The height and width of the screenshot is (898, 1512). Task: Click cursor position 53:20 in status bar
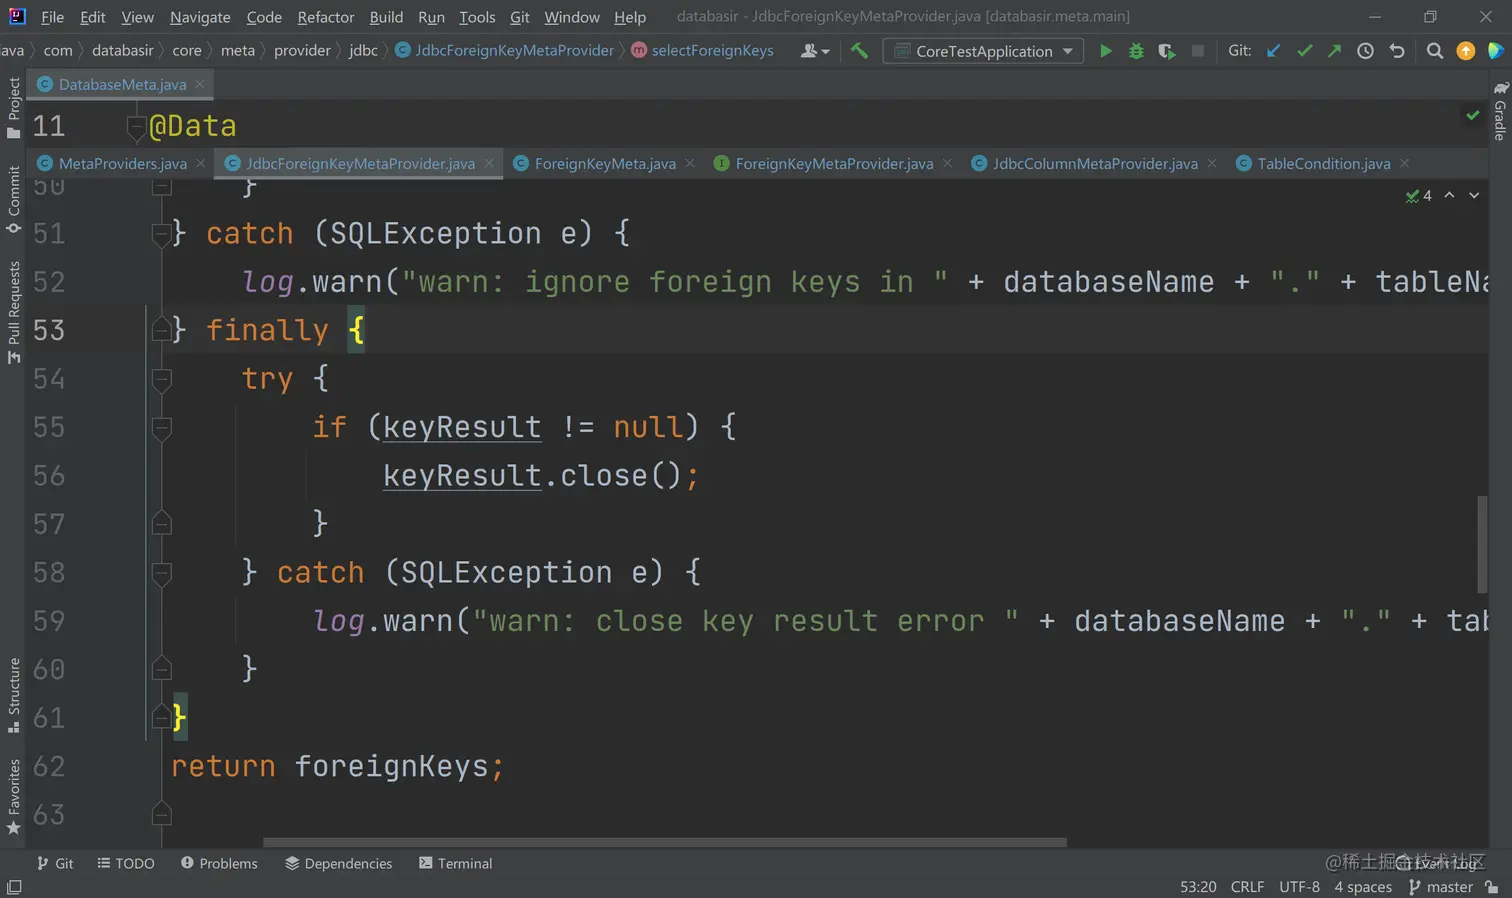coord(1198,887)
